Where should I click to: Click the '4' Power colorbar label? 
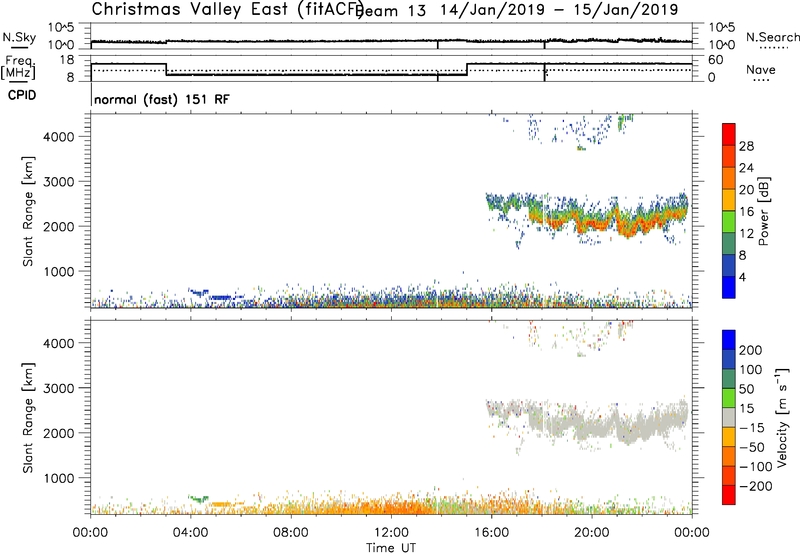tap(742, 277)
